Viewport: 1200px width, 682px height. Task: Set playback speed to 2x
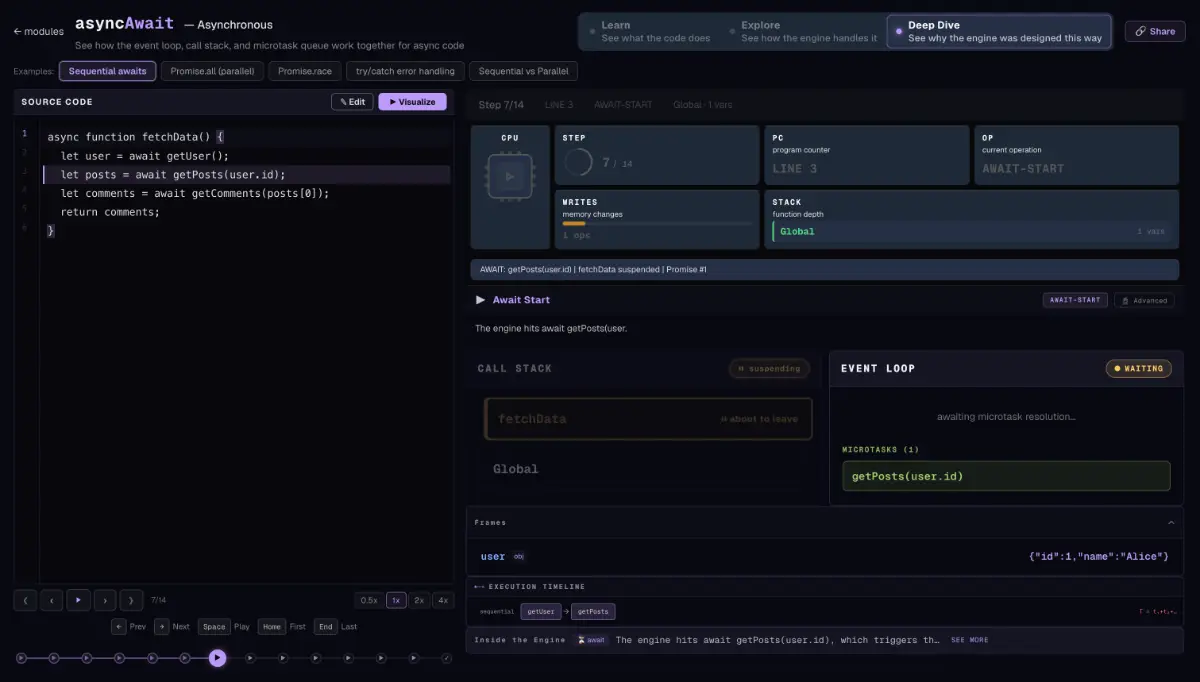419,600
